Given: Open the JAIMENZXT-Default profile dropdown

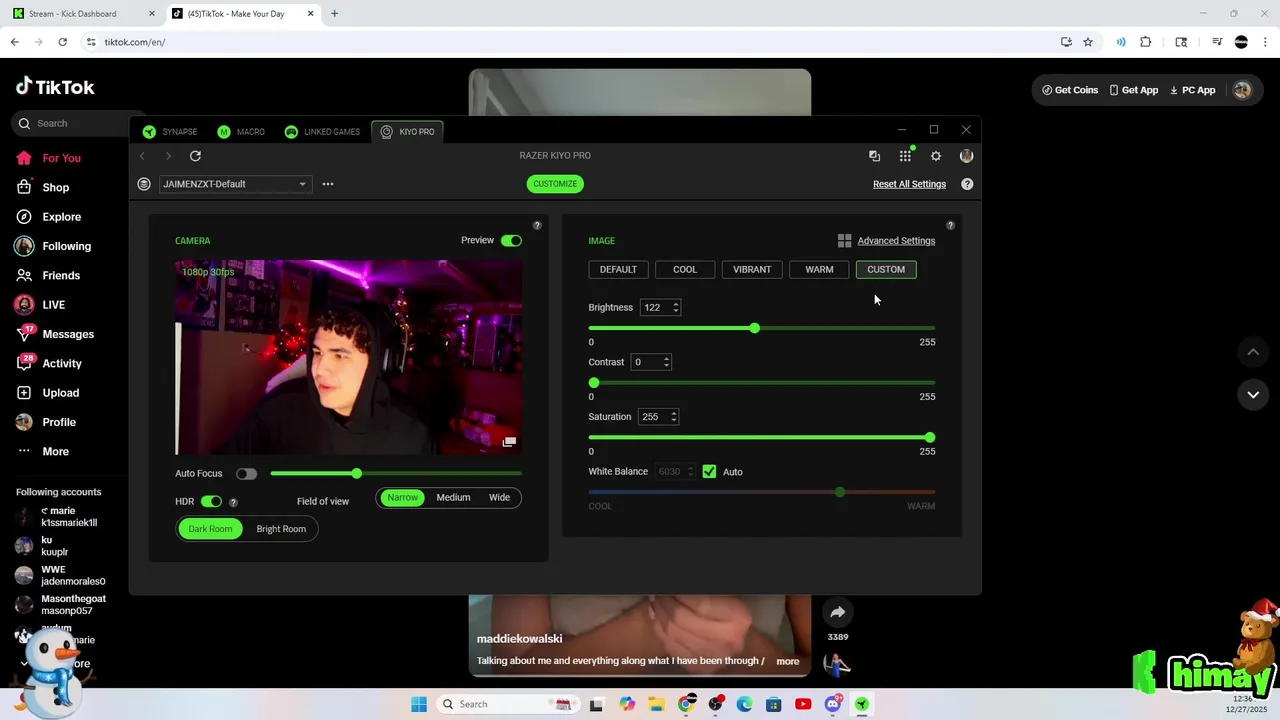Looking at the screenshot, I should pyautogui.click(x=235, y=184).
